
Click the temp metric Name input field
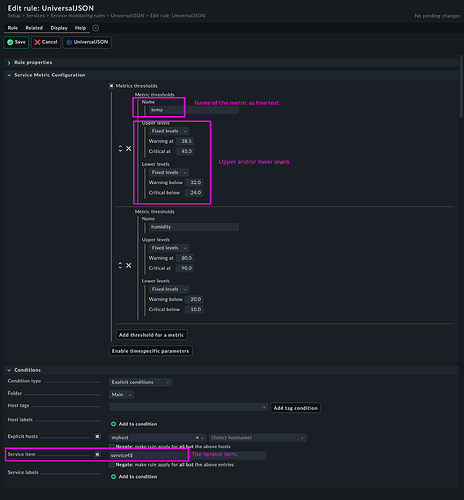click(194, 110)
